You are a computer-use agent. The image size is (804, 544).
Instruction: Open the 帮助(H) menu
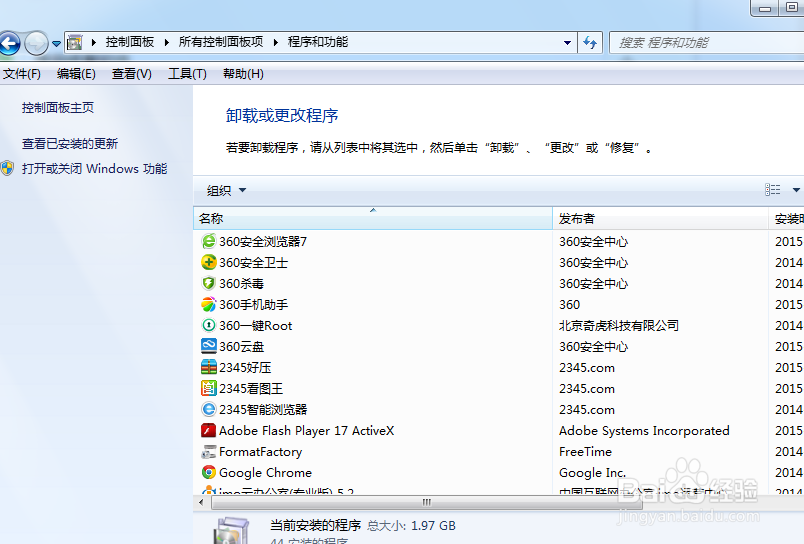(x=243, y=74)
